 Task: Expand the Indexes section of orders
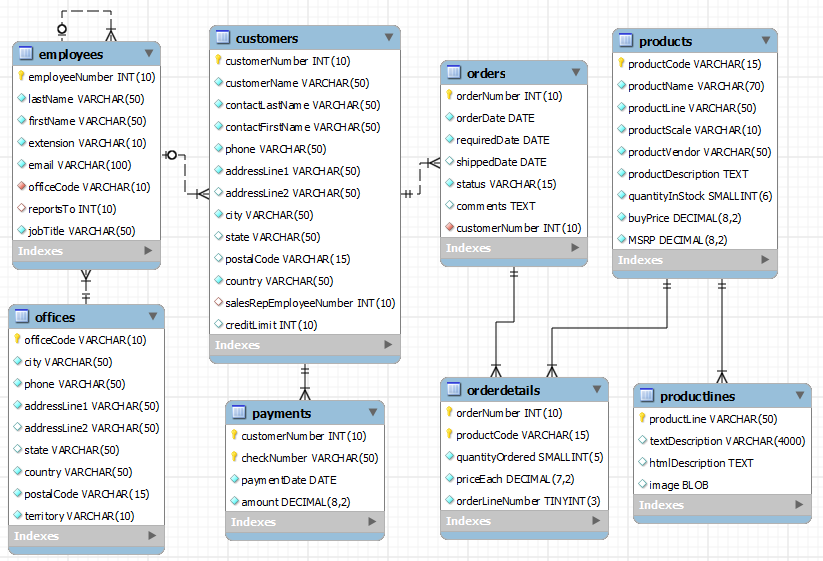(x=576, y=248)
